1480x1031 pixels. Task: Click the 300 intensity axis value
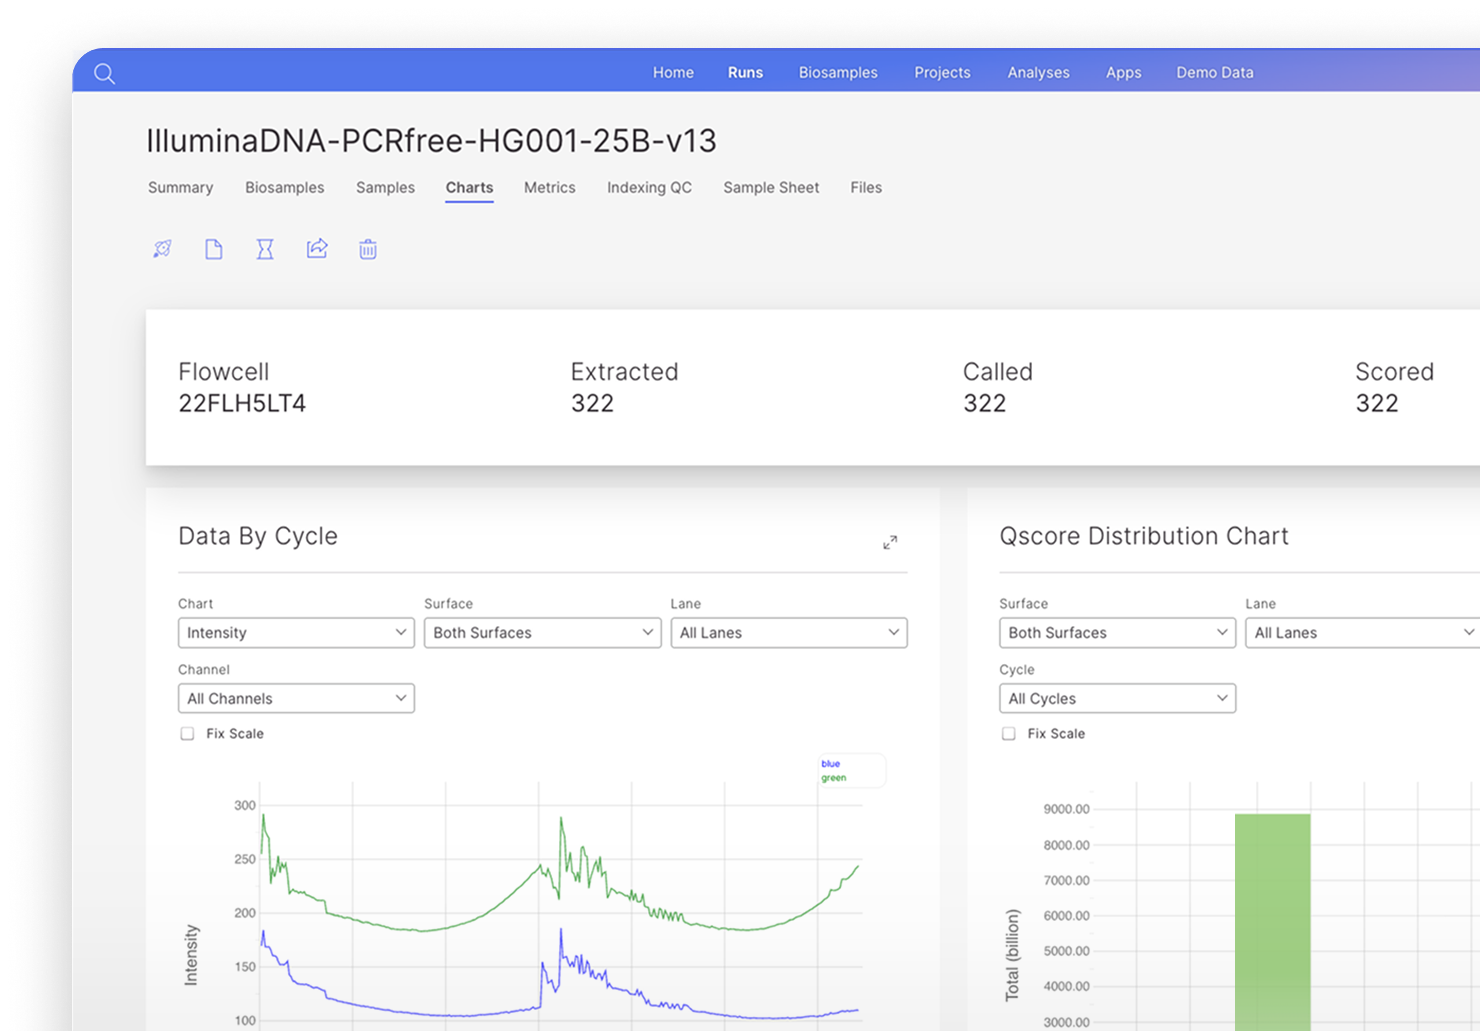point(245,805)
